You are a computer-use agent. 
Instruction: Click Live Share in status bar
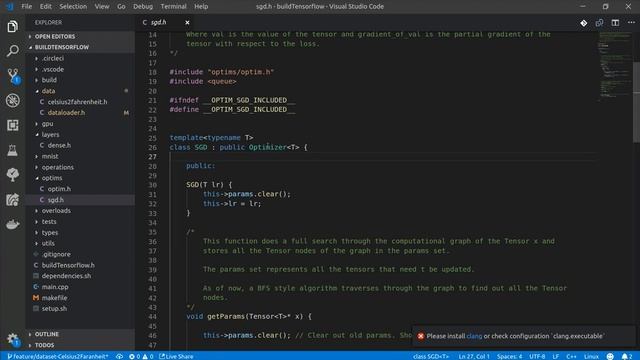pyautogui.click(x=176, y=356)
